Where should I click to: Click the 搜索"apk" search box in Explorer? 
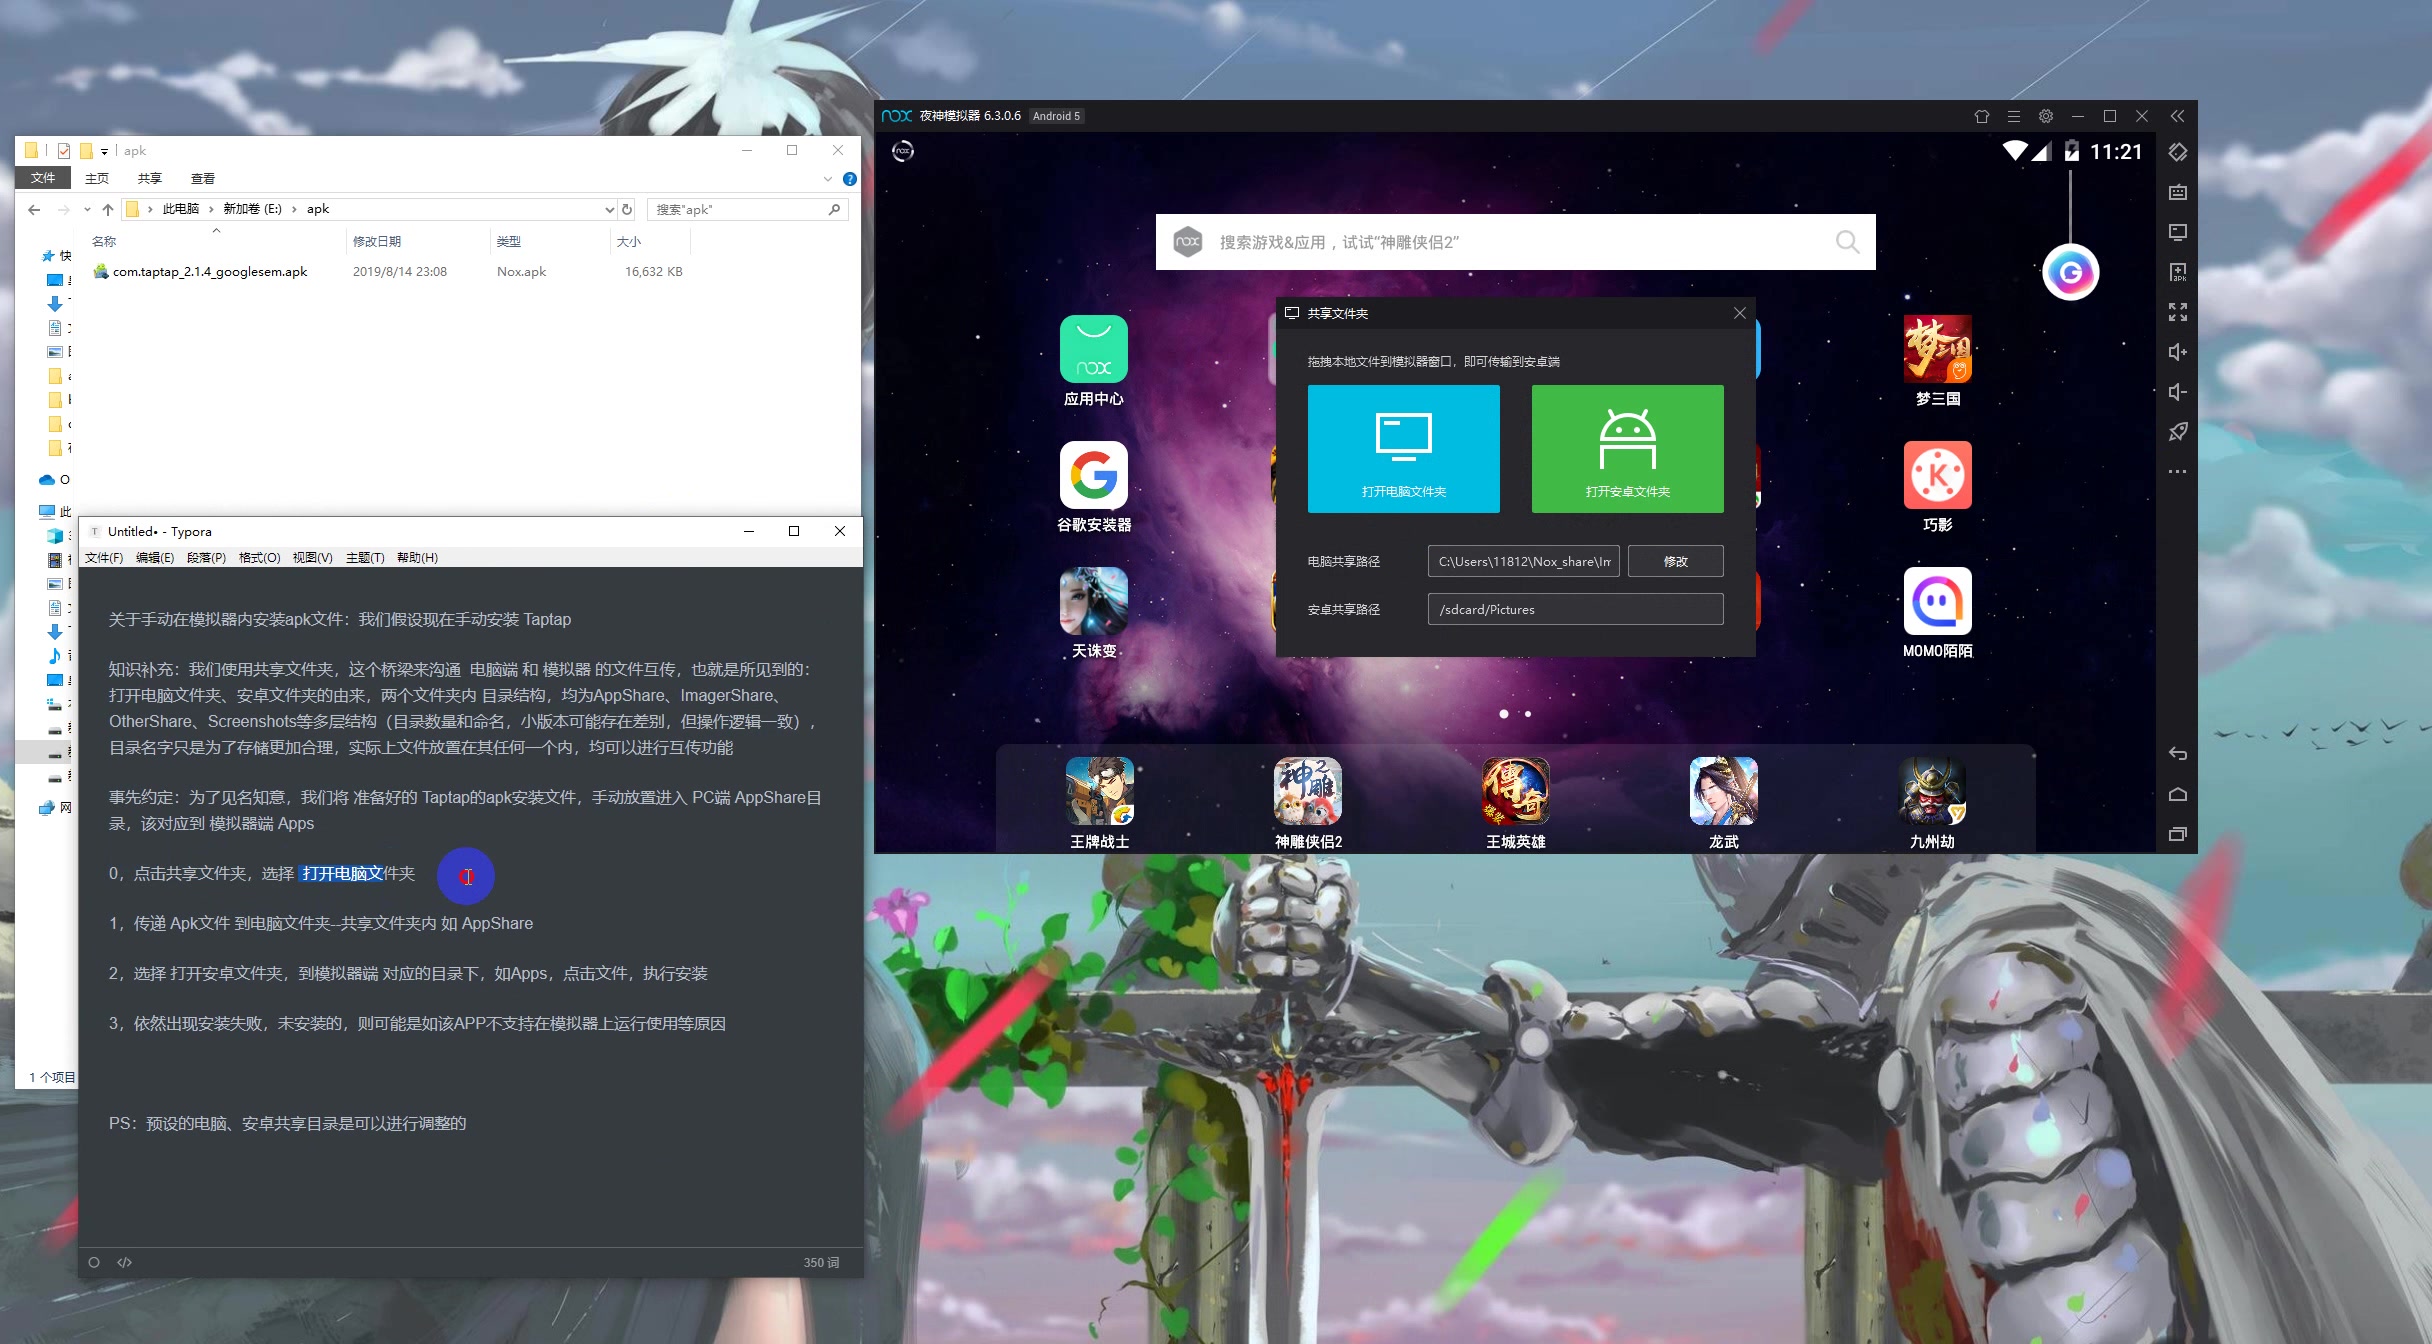pos(747,209)
